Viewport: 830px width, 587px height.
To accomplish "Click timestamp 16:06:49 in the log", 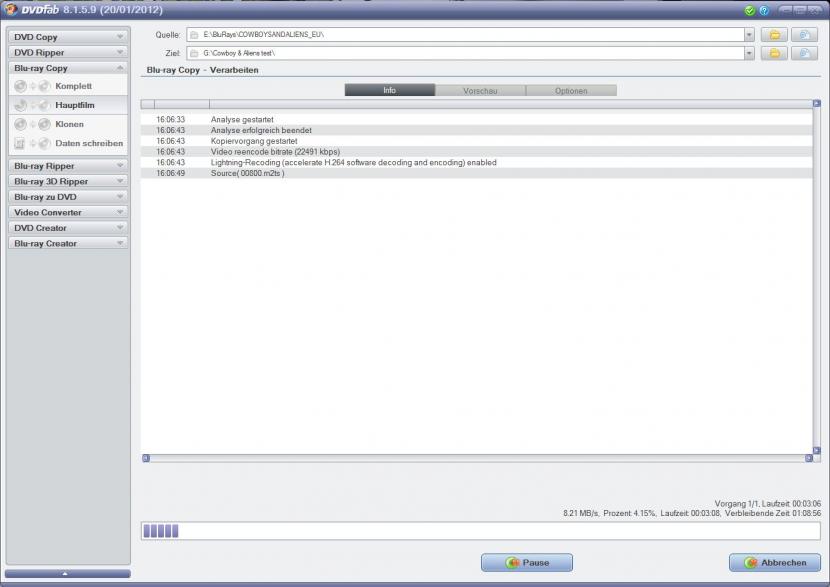I will [x=170, y=173].
